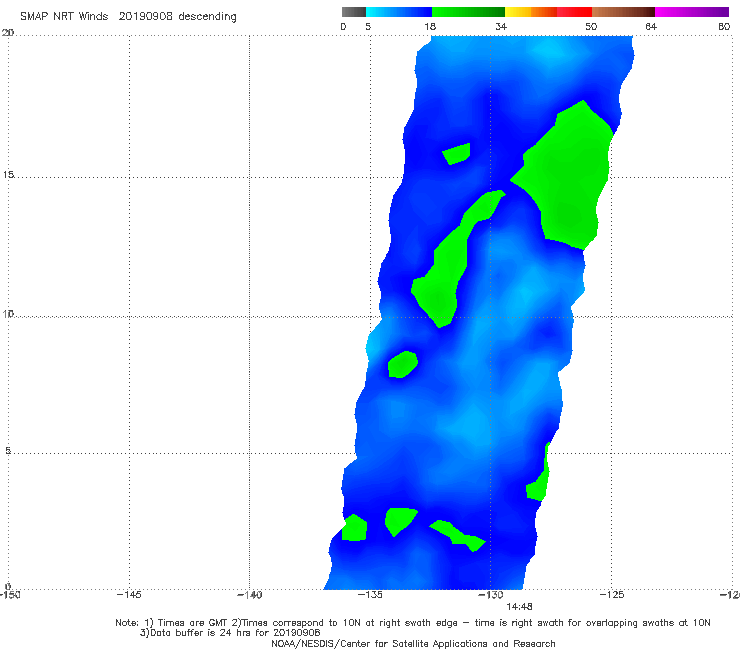Click the yellow-orange segment of the color bar

pos(530,12)
